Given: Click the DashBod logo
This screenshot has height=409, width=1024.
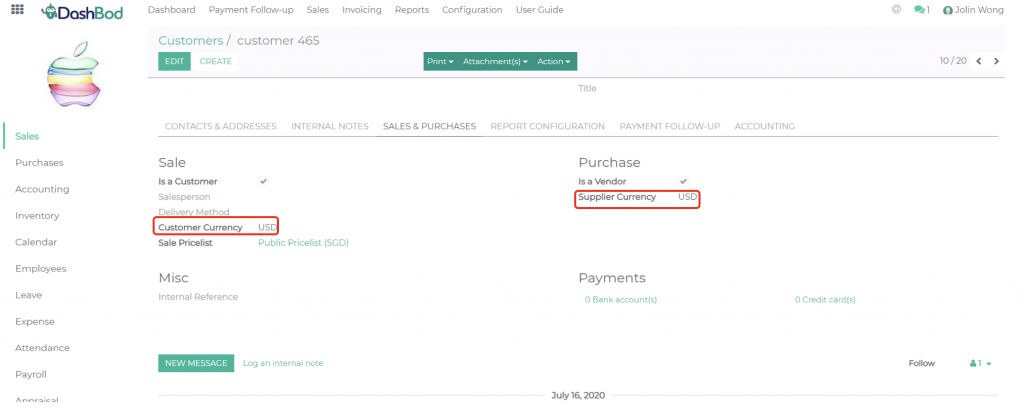Looking at the screenshot, I should point(82,11).
